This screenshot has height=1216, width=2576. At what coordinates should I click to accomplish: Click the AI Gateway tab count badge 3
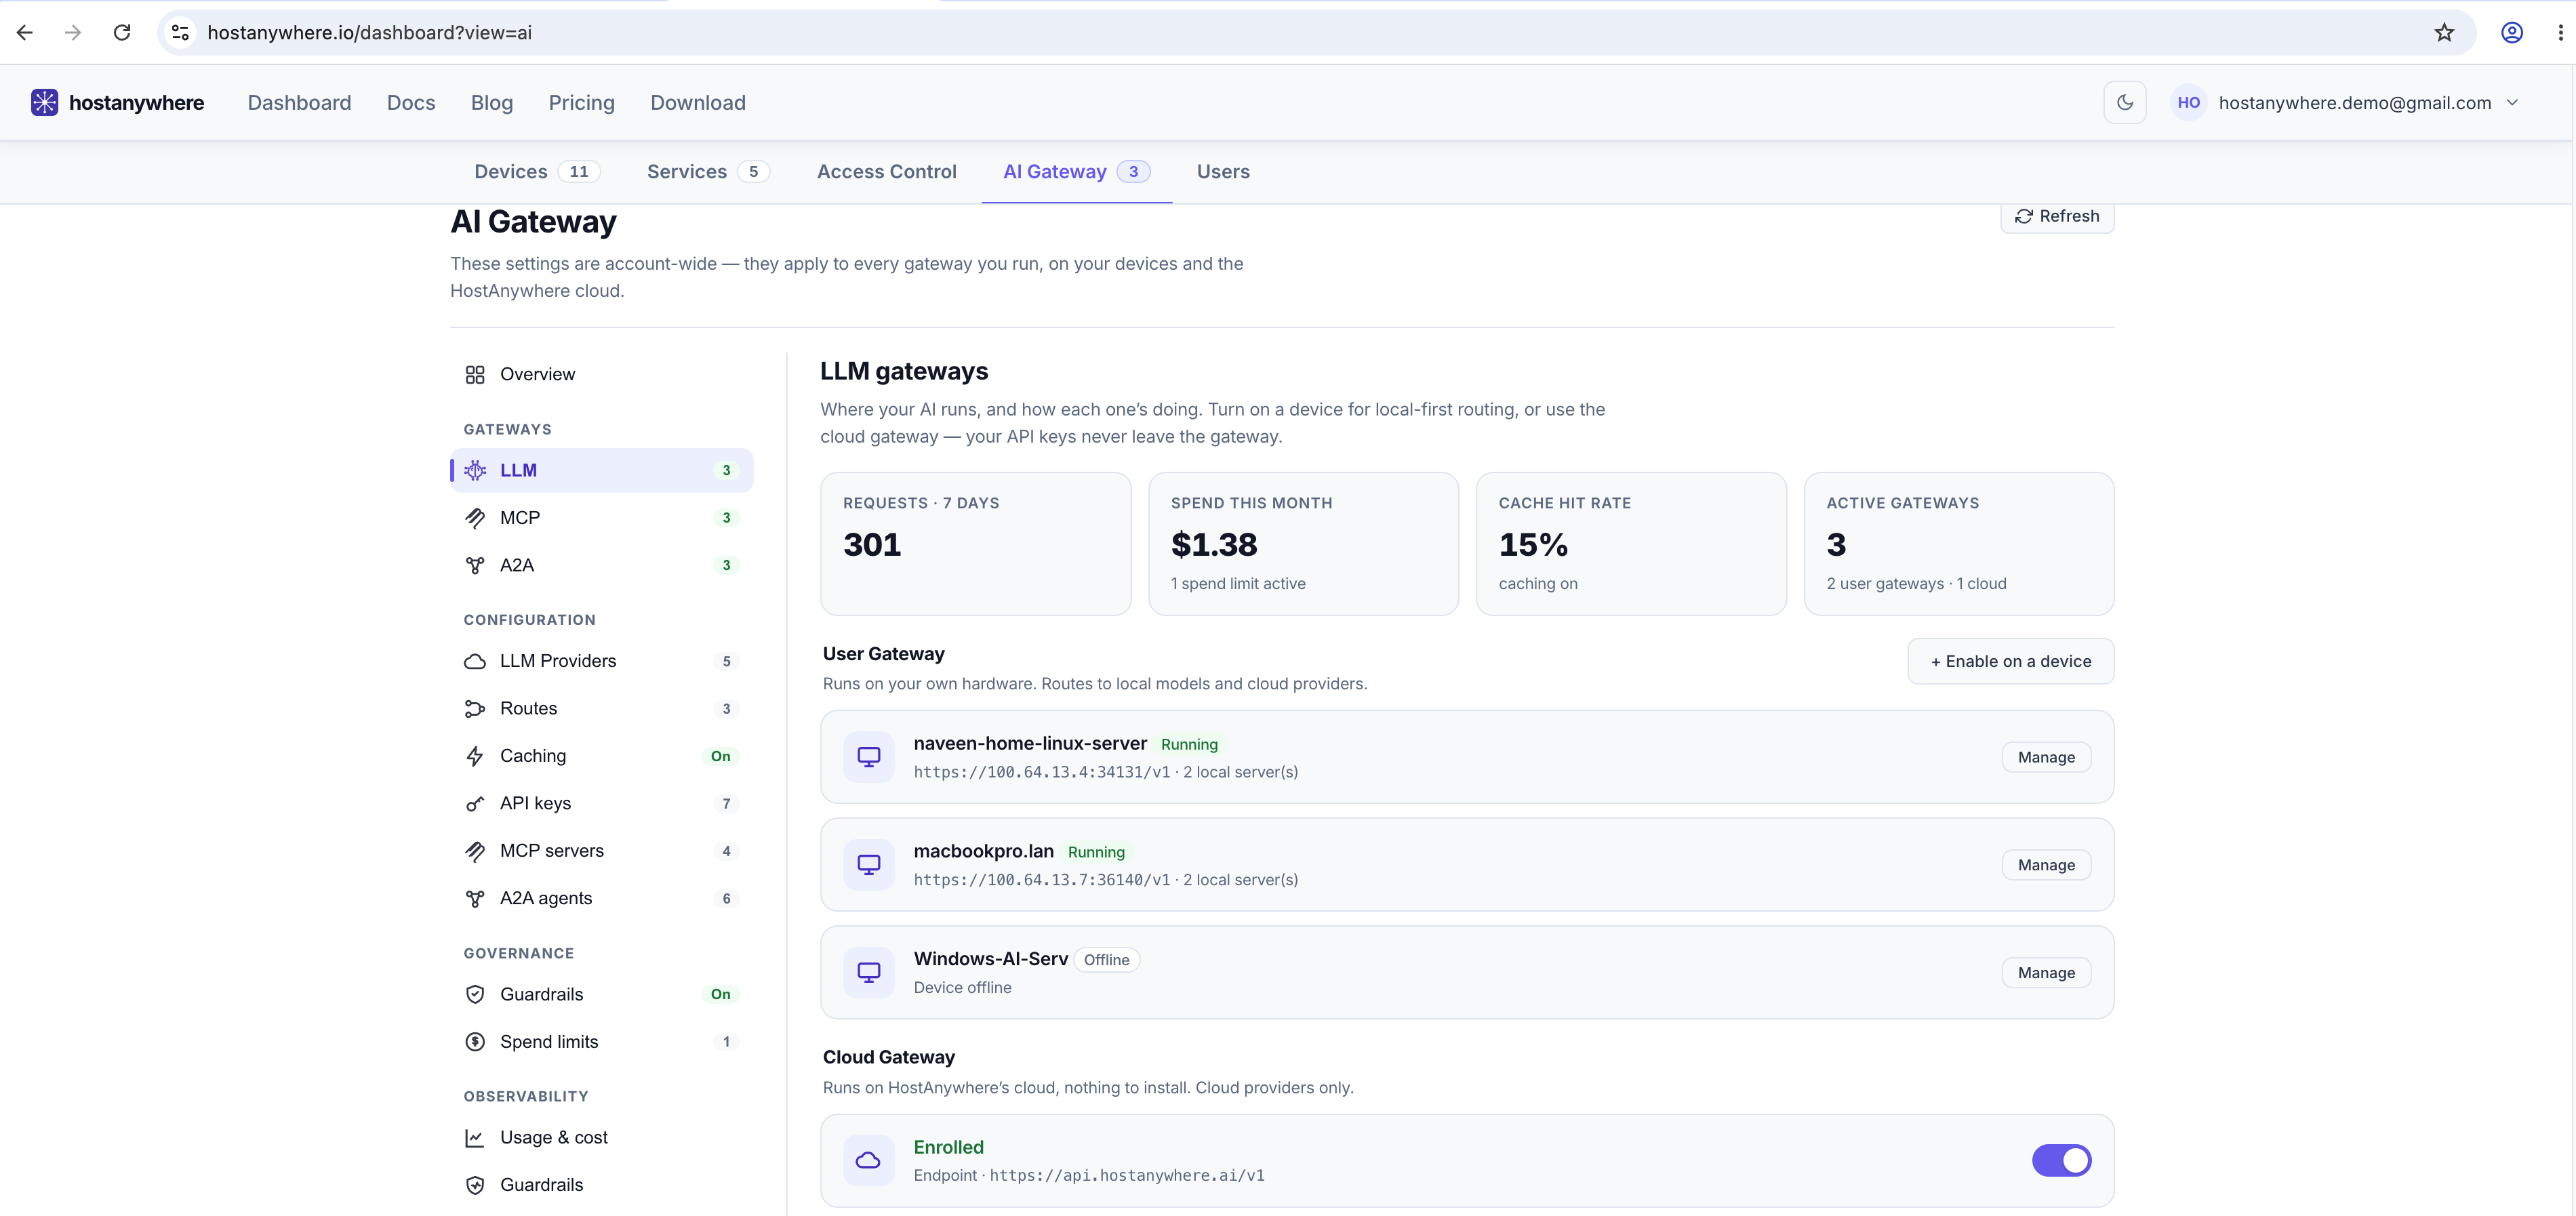coord(1133,172)
